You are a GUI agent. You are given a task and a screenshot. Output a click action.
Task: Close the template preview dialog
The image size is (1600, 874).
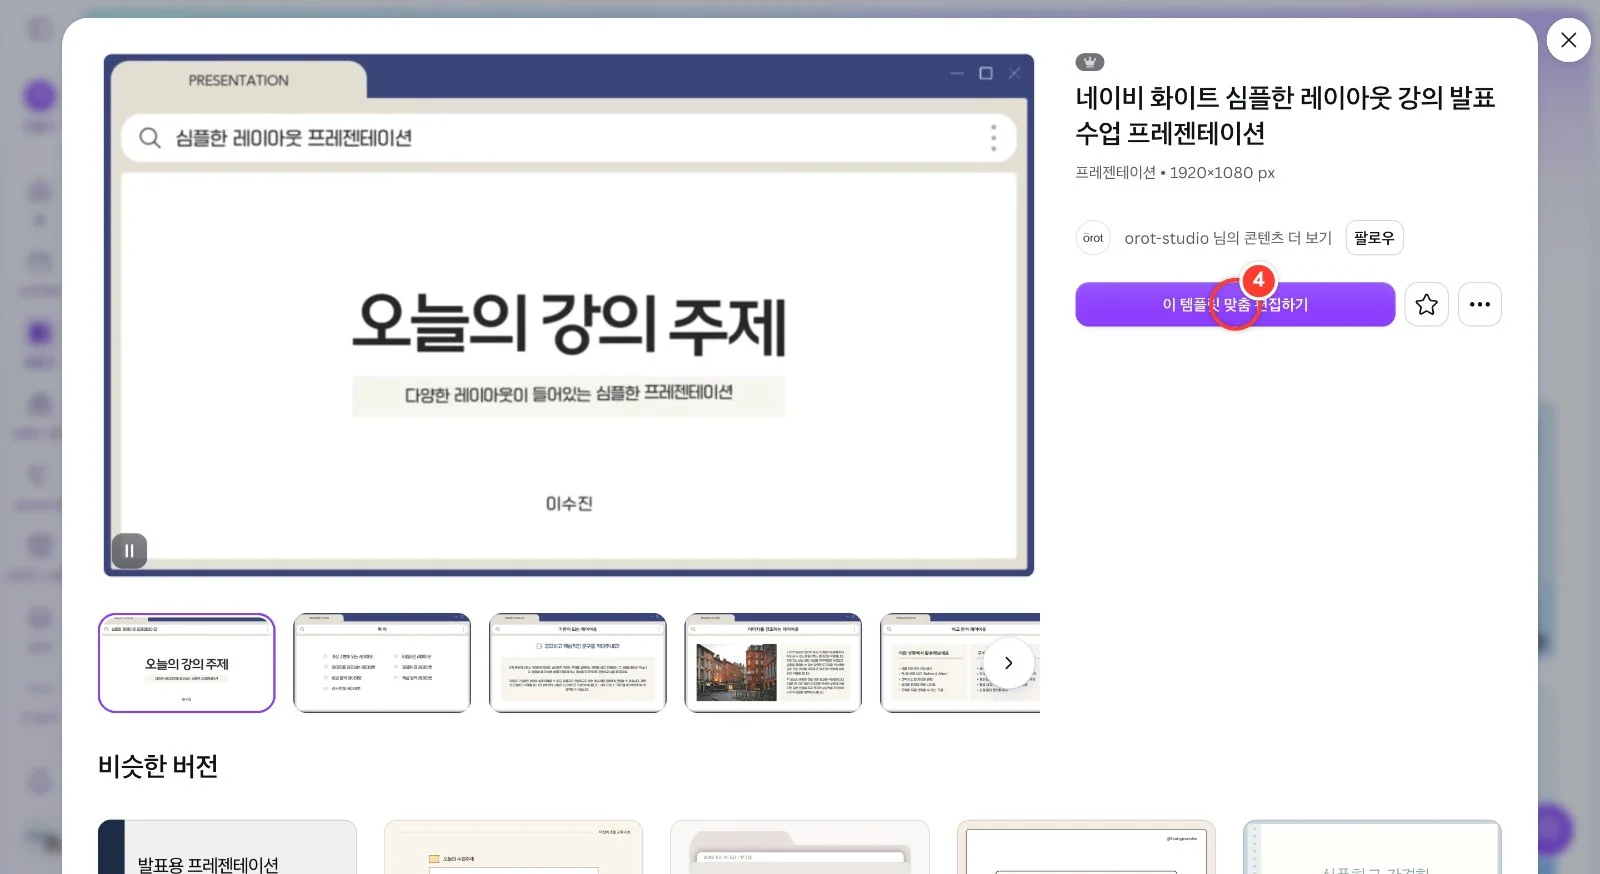[x=1568, y=40]
